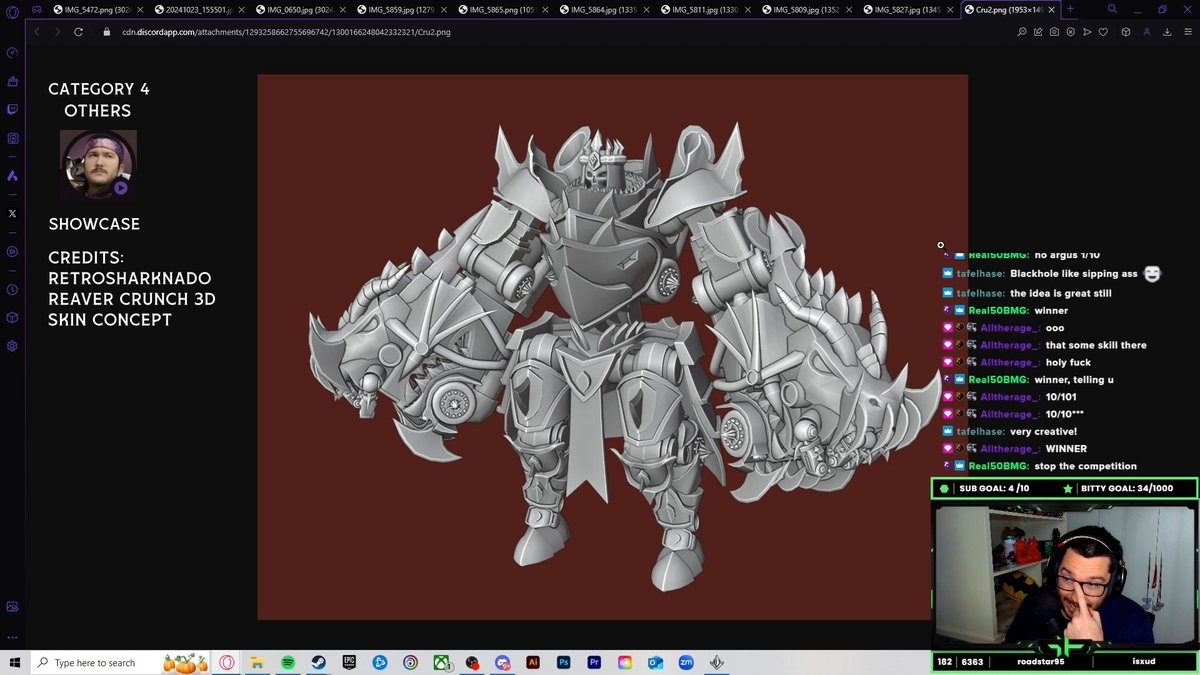The height and width of the screenshot is (675, 1200).
Task: Open Outlook from the taskbar
Action: click(655, 662)
